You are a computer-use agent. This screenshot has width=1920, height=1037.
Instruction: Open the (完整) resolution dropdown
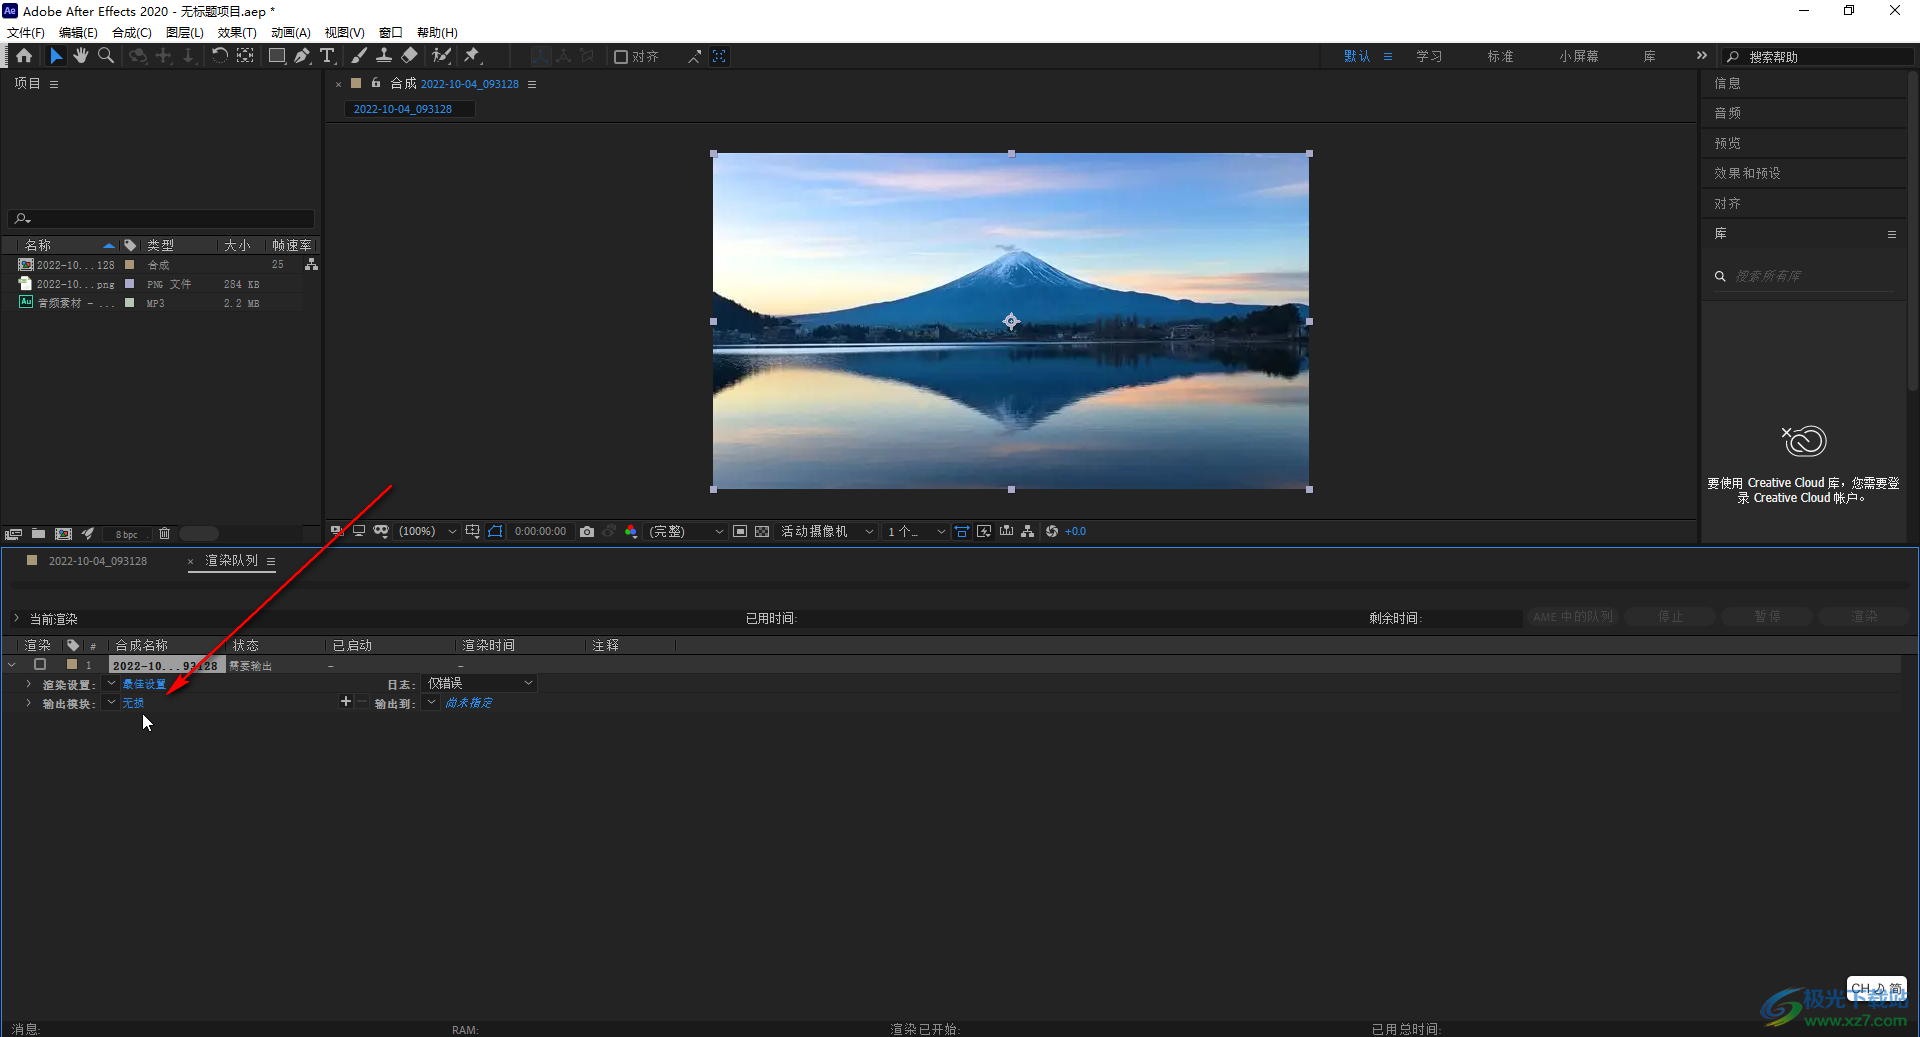click(x=686, y=532)
